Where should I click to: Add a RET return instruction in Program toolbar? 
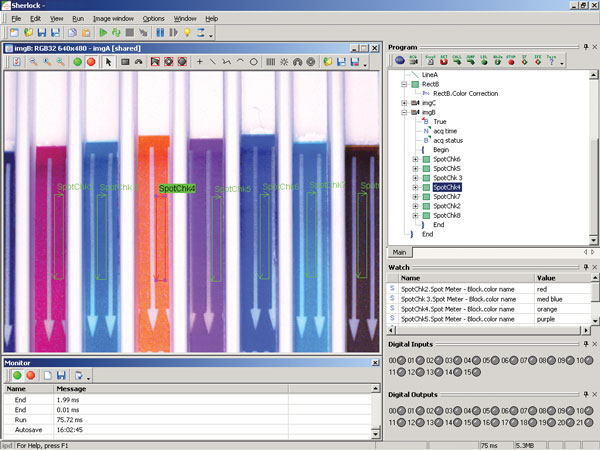coord(443,60)
